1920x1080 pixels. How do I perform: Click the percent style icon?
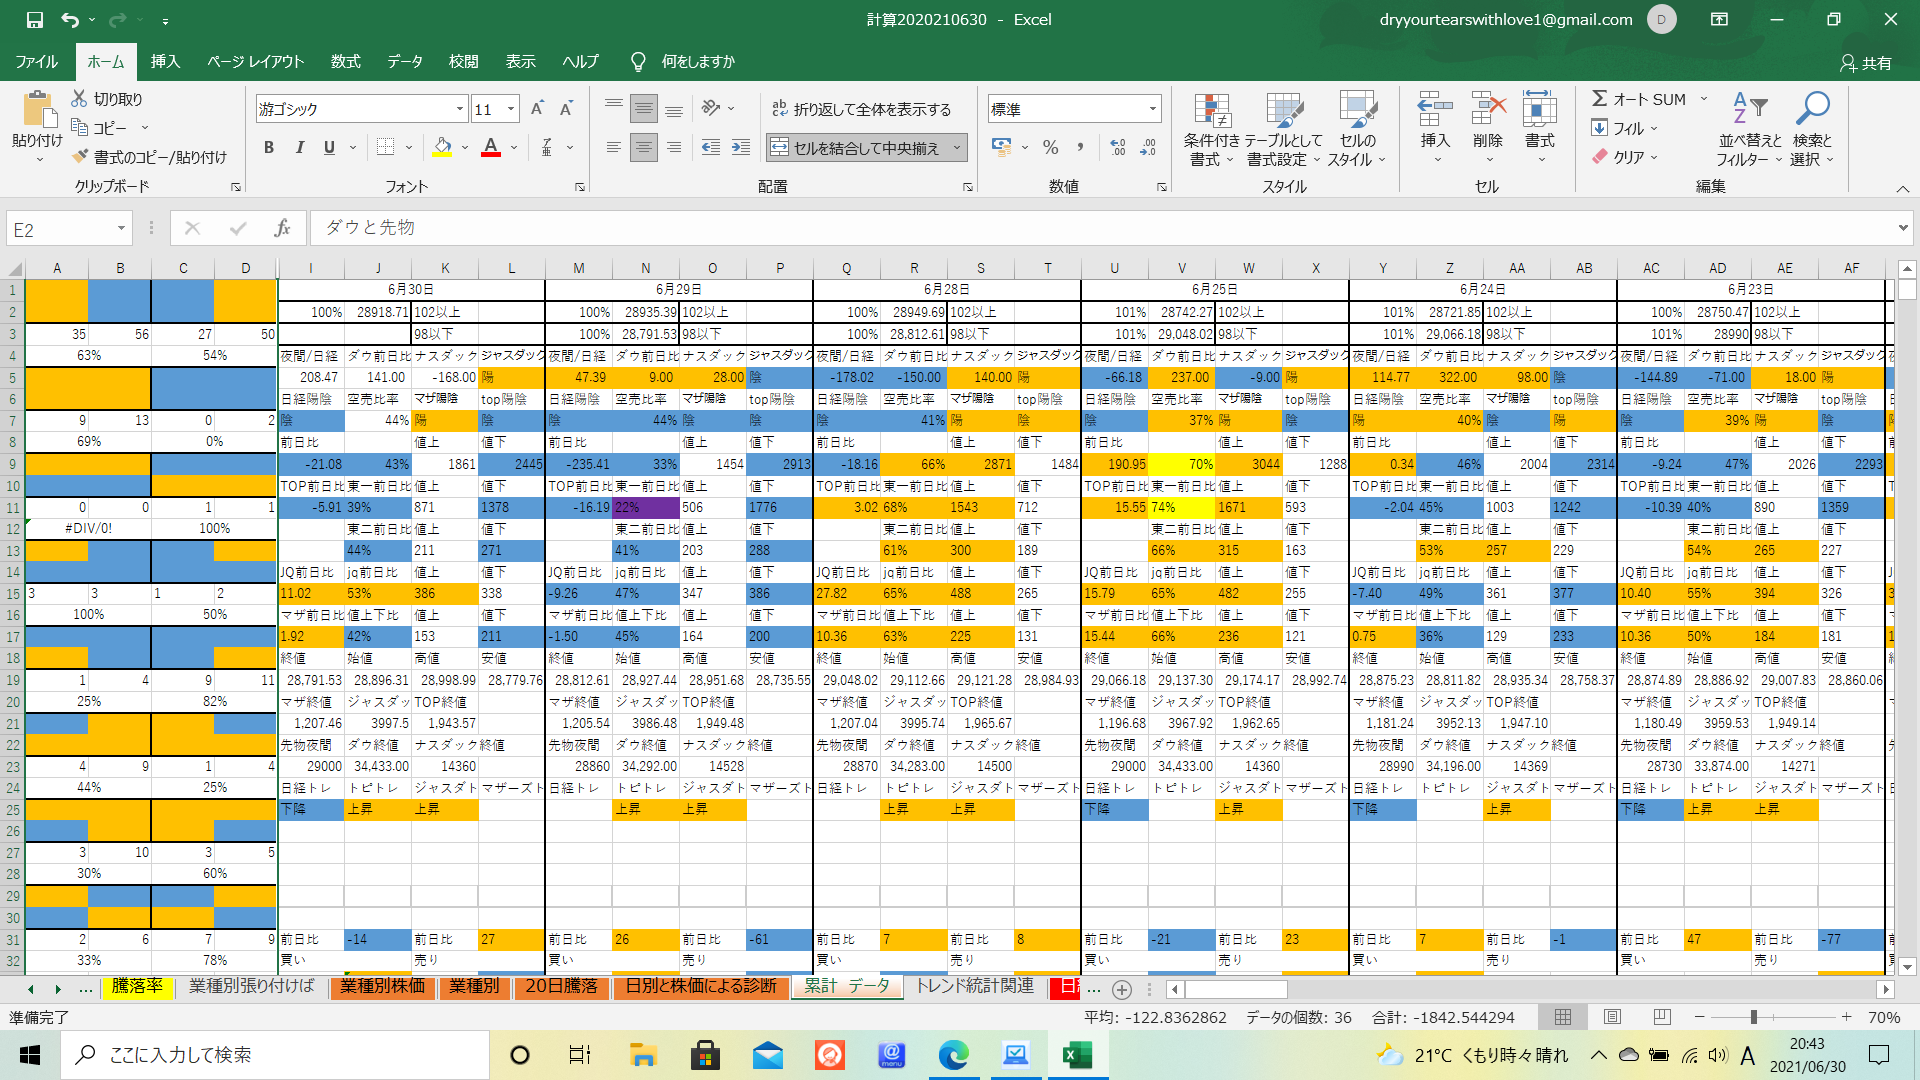pos(1050,148)
